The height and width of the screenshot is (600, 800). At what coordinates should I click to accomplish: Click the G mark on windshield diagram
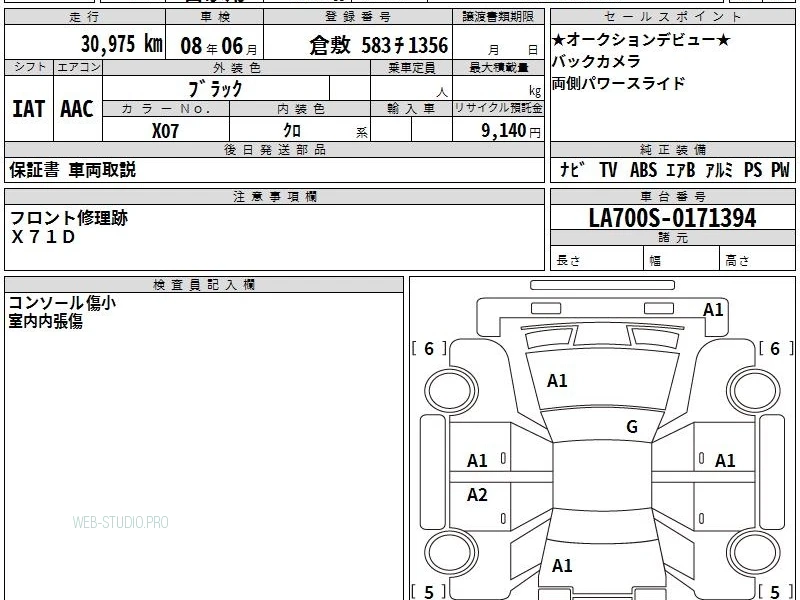point(632,426)
